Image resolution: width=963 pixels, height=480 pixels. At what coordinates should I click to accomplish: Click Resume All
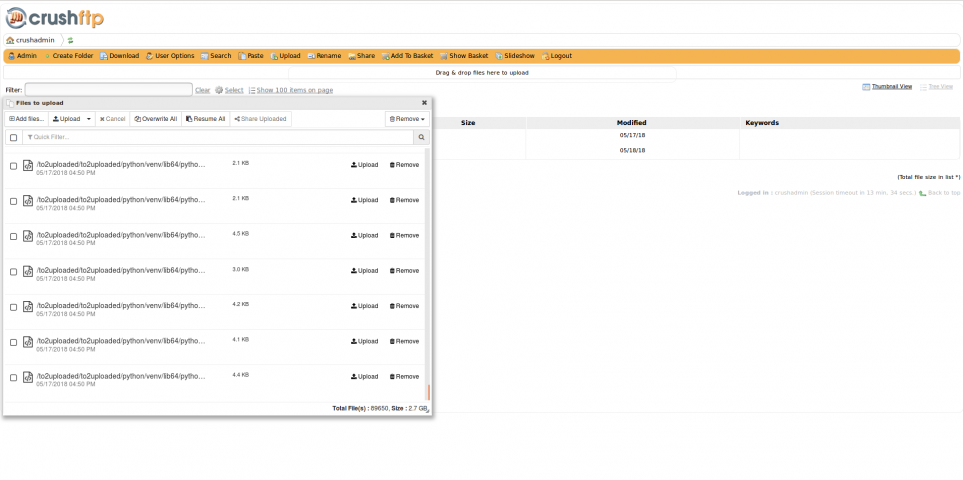pyautogui.click(x=205, y=119)
